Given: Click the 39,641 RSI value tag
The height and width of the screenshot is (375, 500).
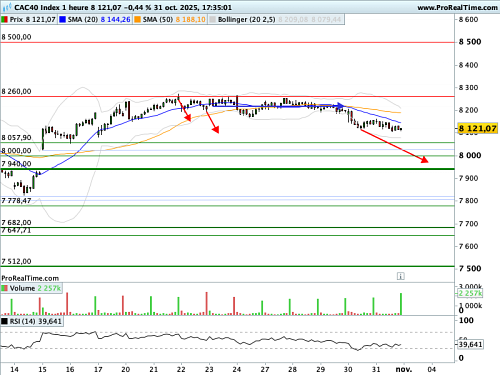Looking at the screenshot, I should pyautogui.click(x=470, y=344).
